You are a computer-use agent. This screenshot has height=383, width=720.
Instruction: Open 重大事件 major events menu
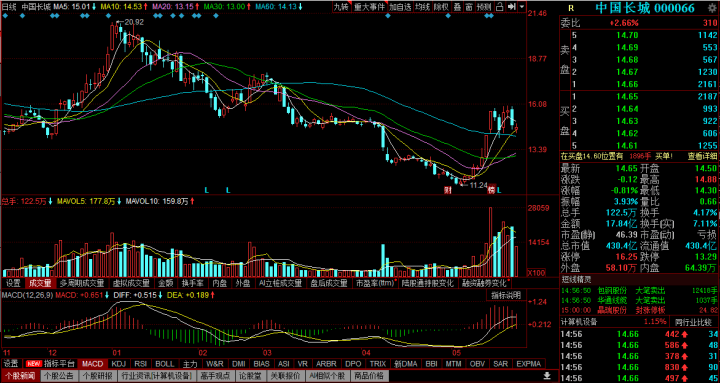click(x=369, y=6)
